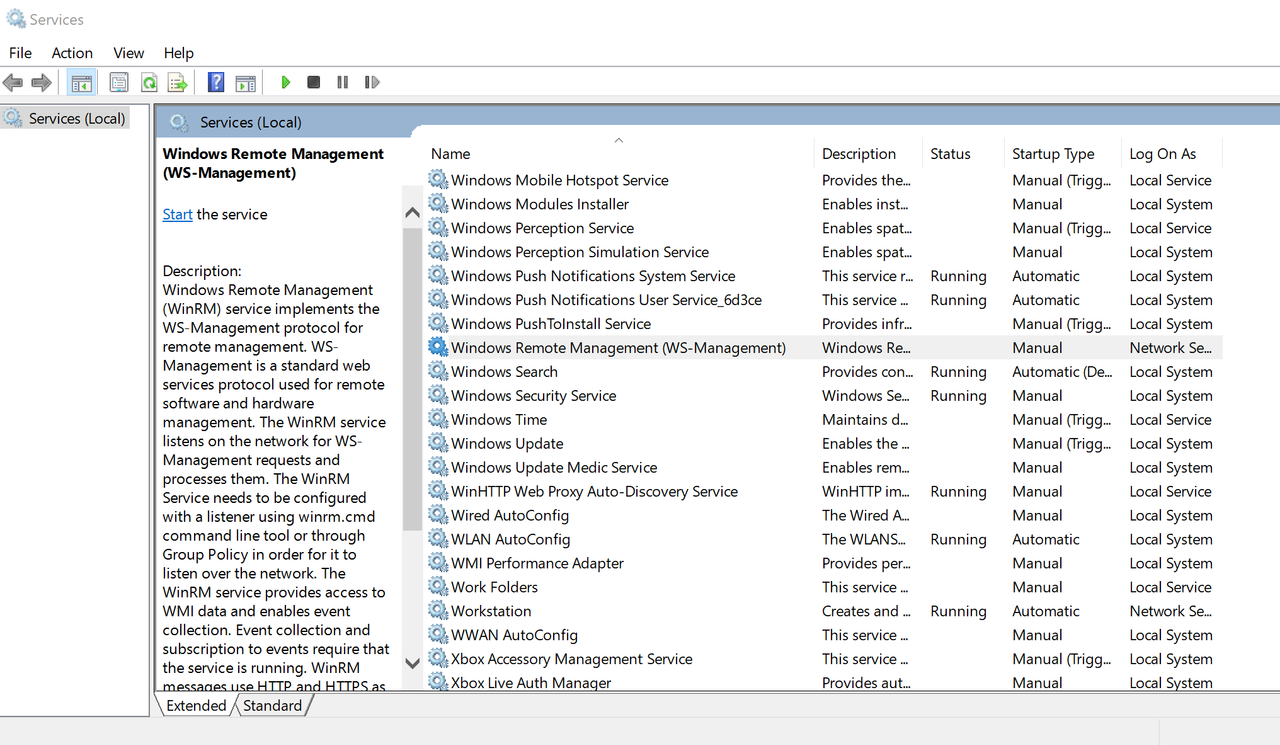Image resolution: width=1280 pixels, height=745 pixels.
Task: Click gear icon of Windows Time
Action: (438, 420)
